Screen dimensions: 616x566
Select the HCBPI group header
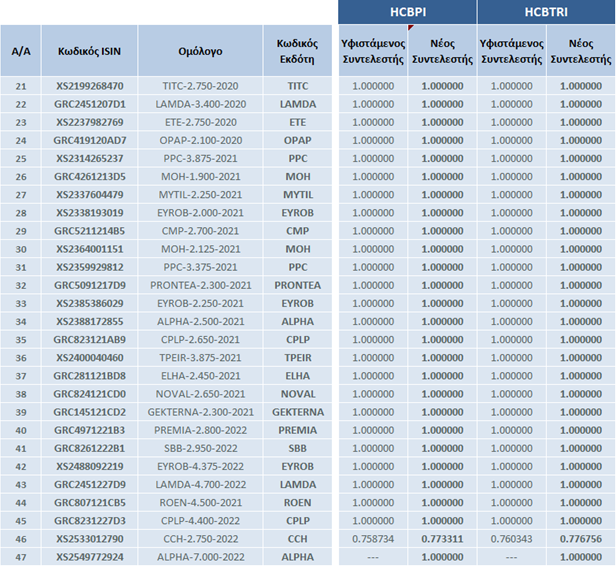408,12
